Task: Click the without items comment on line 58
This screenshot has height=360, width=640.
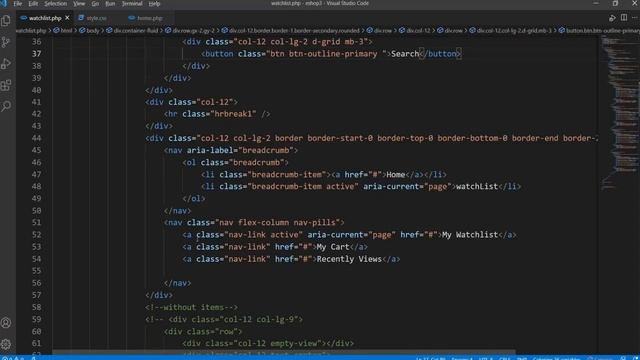Action: click(x=191, y=307)
